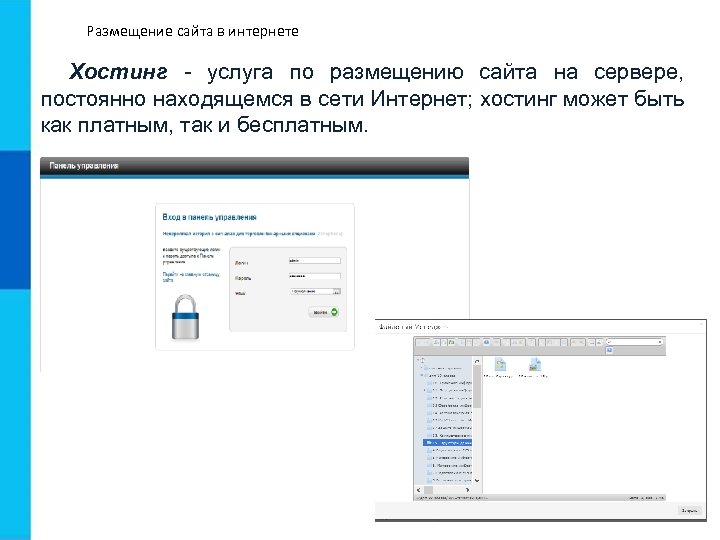Select the second image file thumbnail
Image resolution: width=720 pixels, height=540 pixels.
[x=534, y=367]
